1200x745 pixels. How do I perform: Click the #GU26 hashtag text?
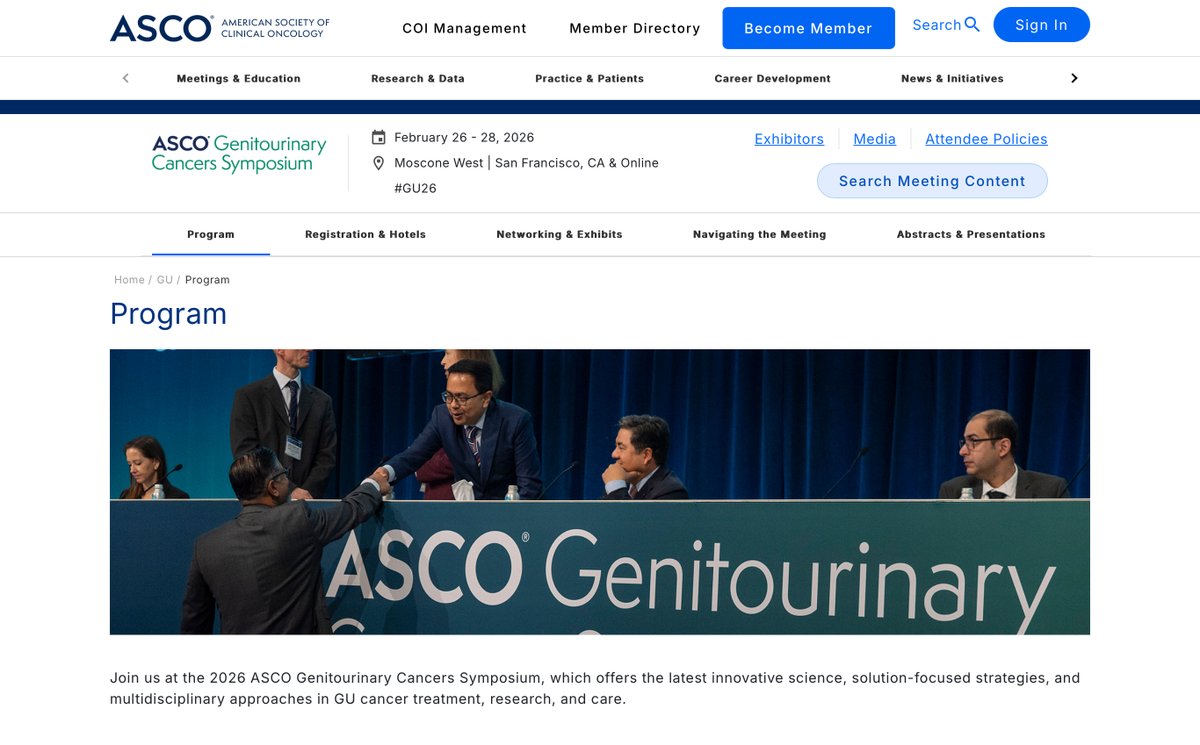click(x=415, y=188)
